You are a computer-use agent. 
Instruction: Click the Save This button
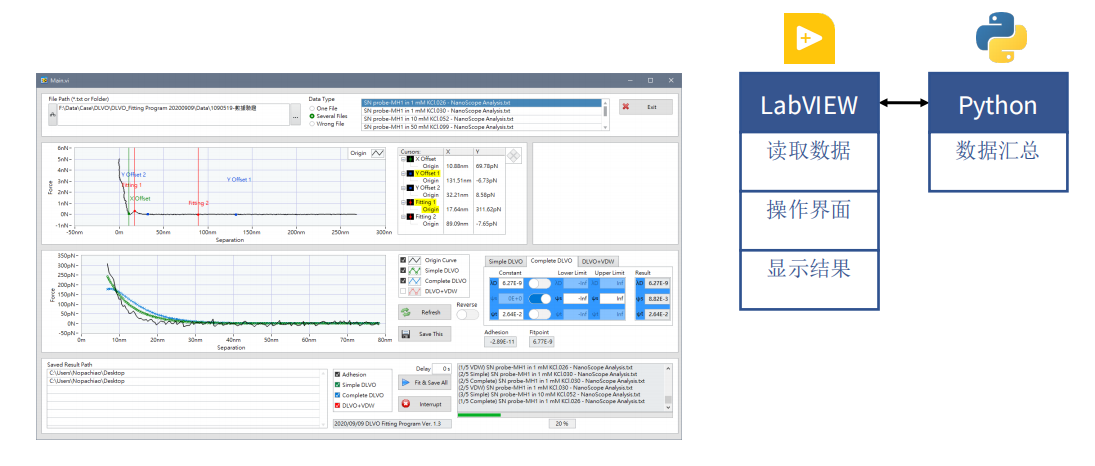click(425, 334)
